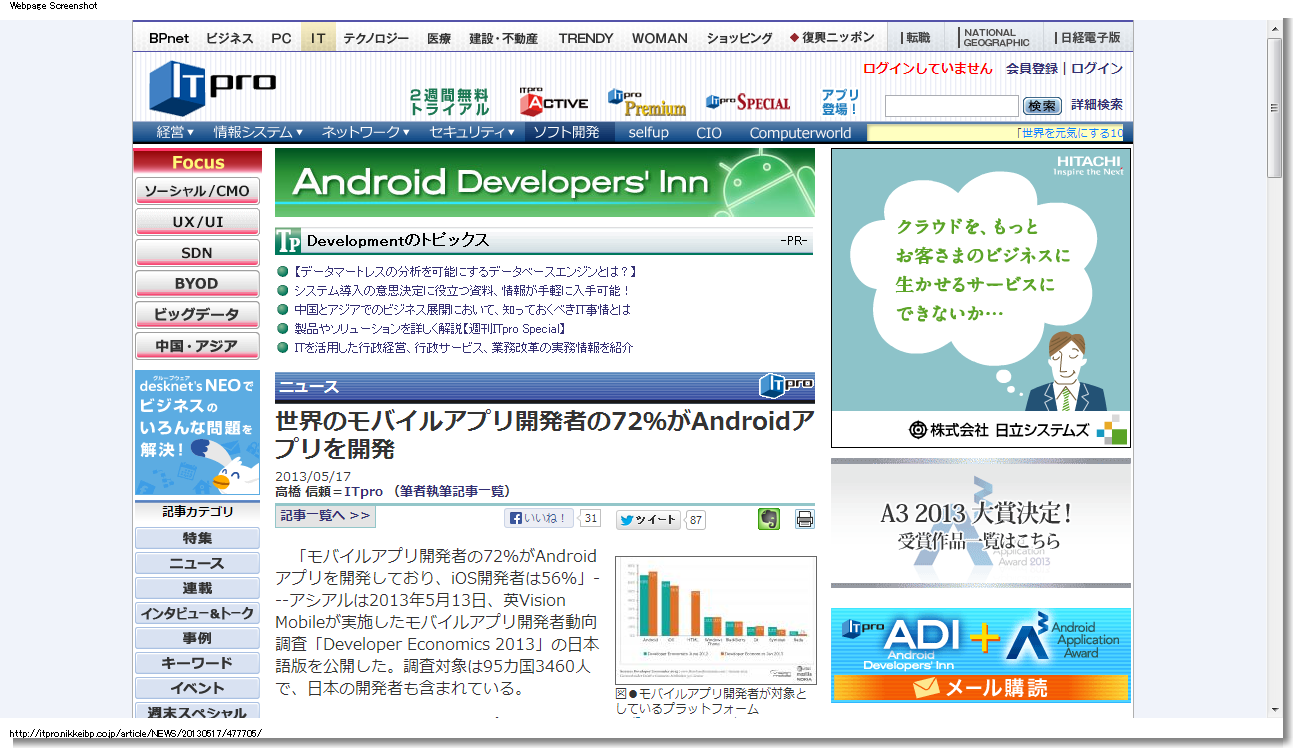Select WOMAN in the top bar

point(660,38)
